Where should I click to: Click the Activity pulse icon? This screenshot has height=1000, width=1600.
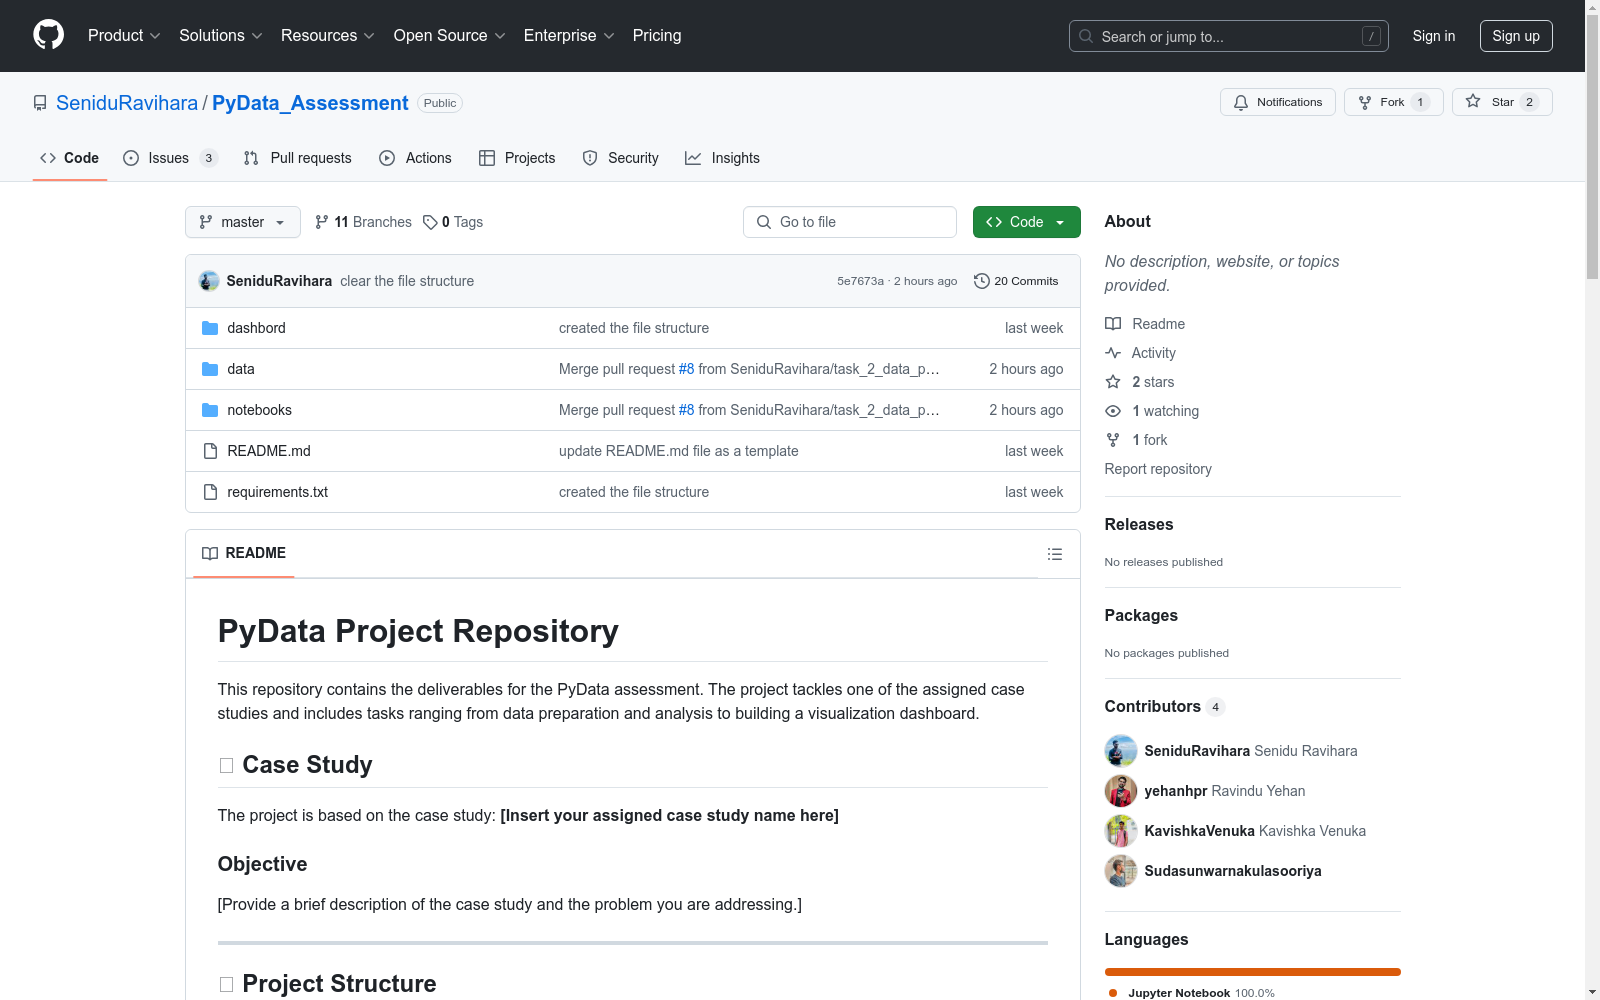[x=1113, y=353]
